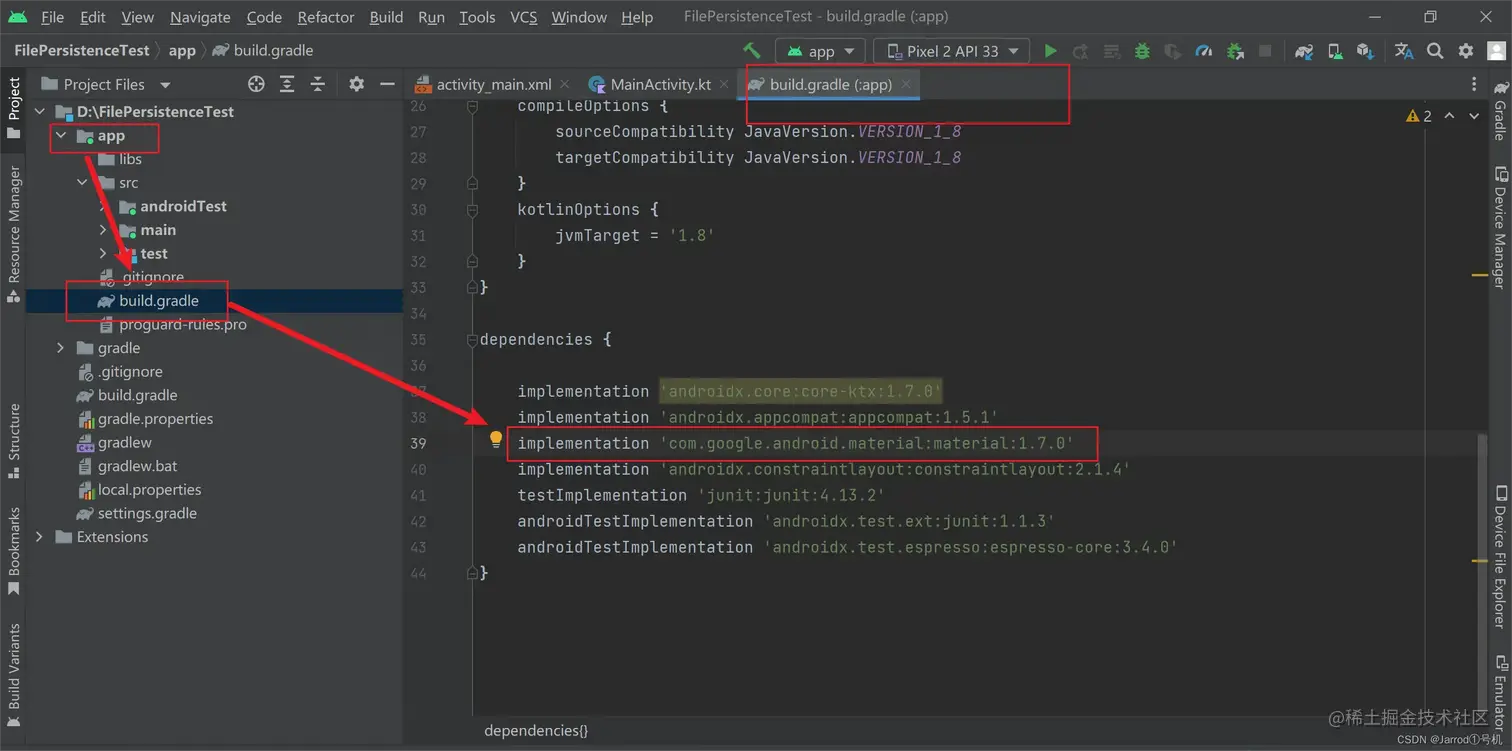Screen dimensions: 1512x751
Task: Open the app run configuration dropdown
Action: 821,51
